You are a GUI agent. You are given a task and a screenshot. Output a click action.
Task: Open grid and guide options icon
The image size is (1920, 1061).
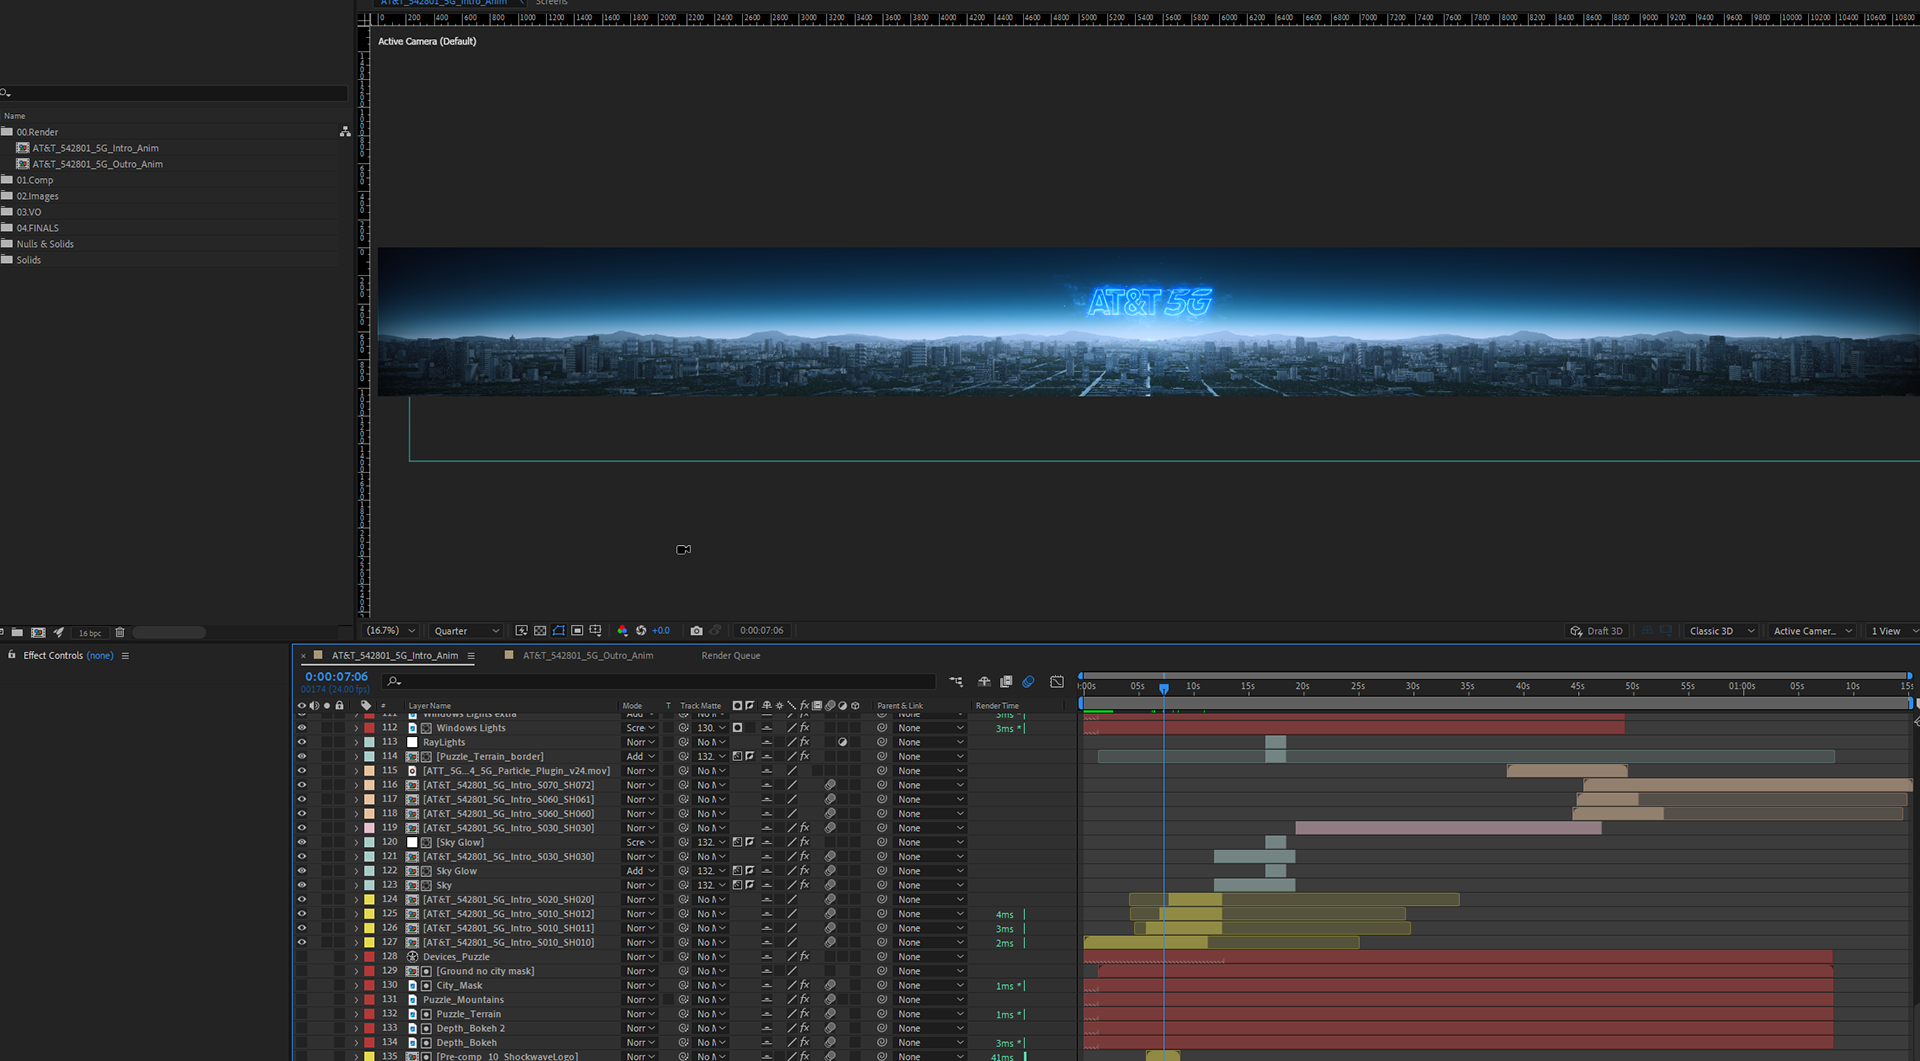(596, 631)
